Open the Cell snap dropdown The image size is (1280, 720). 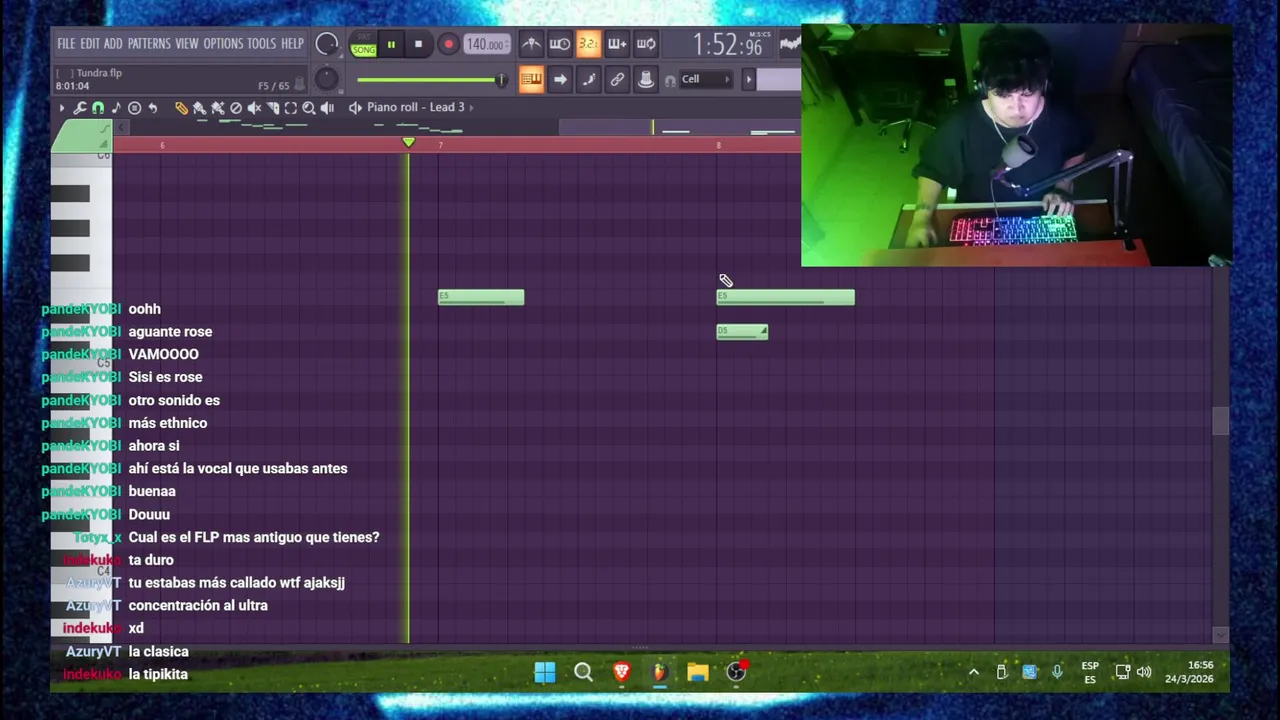(704, 79)
